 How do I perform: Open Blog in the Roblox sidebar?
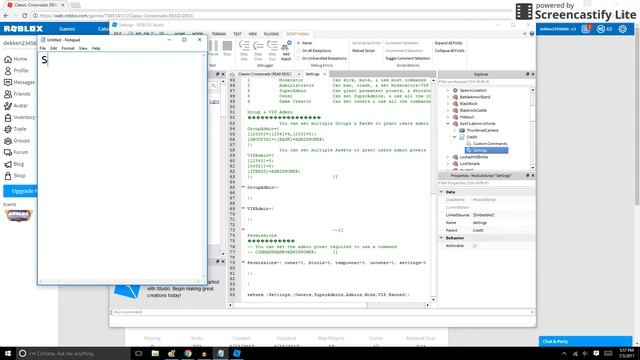tap(14, 164)
